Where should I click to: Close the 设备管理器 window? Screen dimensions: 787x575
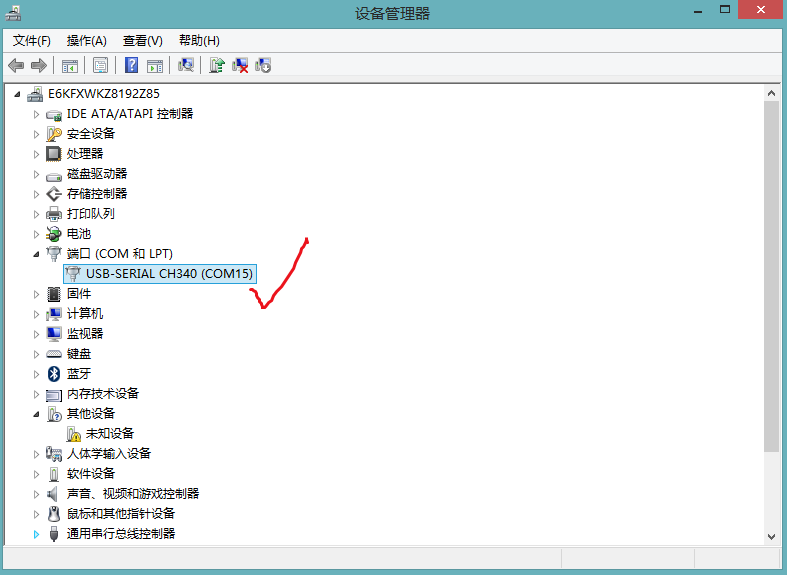tap(761, 10)
